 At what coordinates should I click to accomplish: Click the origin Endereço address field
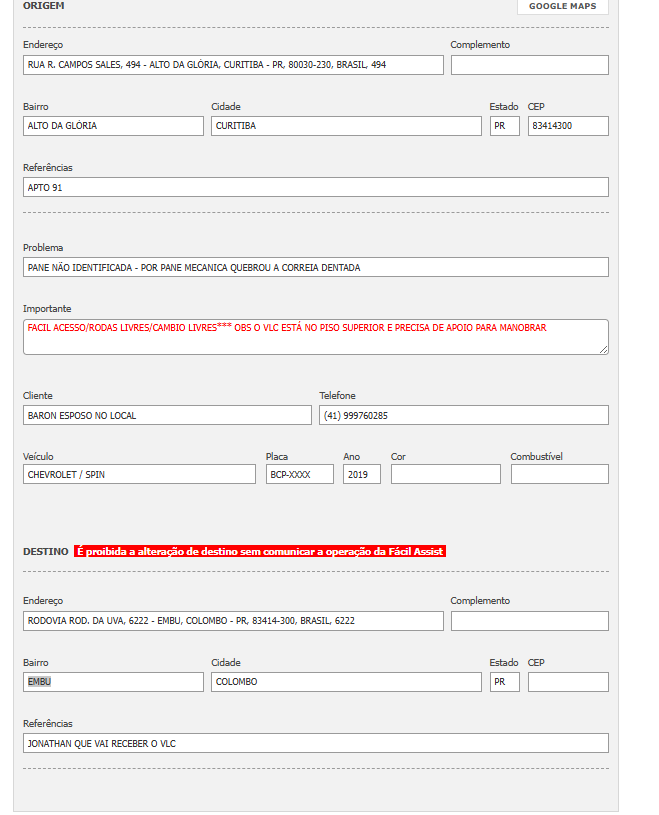coord(233,65)
